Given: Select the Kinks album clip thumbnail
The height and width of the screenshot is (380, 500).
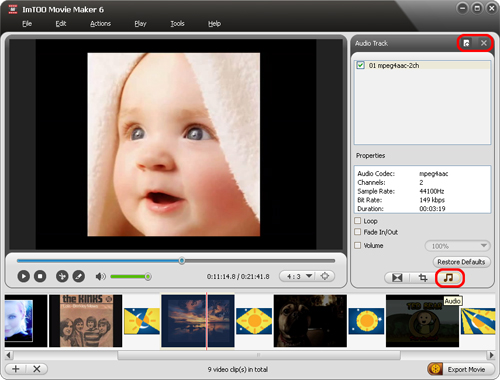Looking at the screenshot, I should point(86,321).
